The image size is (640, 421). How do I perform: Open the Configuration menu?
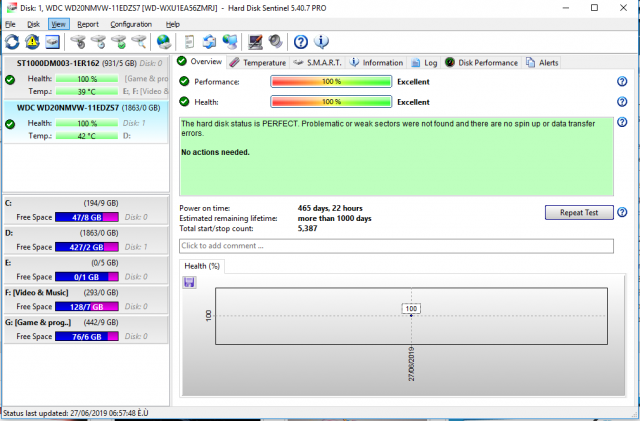(x=131, y=23)
